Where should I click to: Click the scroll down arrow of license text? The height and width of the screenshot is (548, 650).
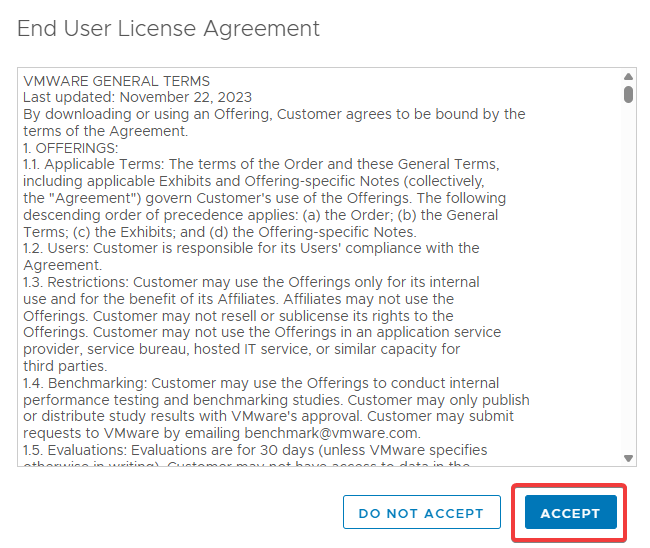(628, 458)
